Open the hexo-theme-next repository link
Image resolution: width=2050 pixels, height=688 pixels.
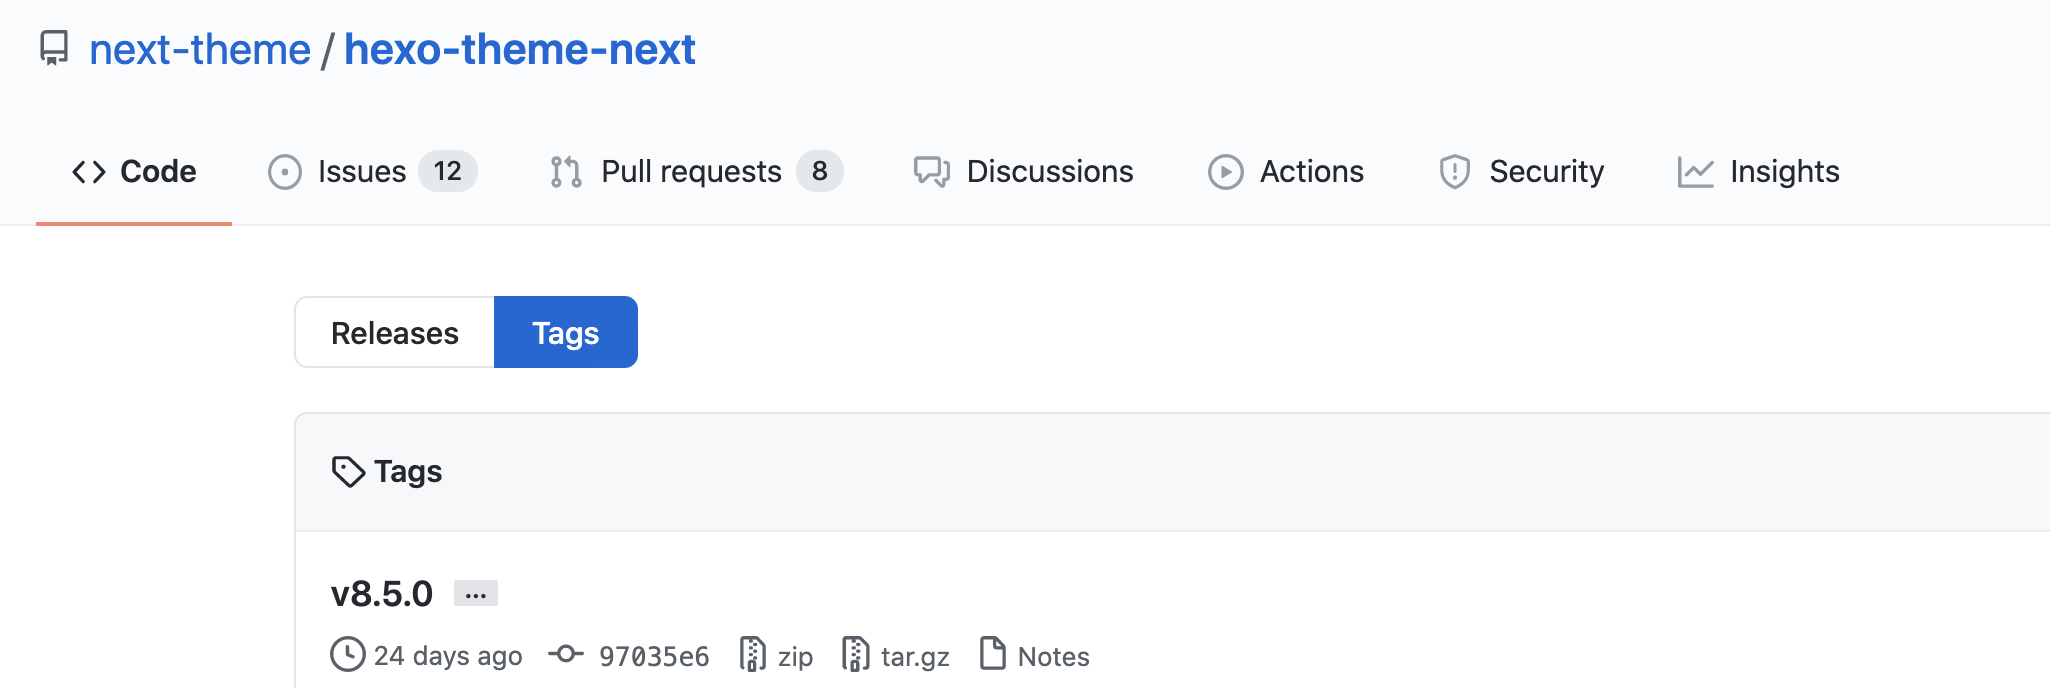point(519,50)
